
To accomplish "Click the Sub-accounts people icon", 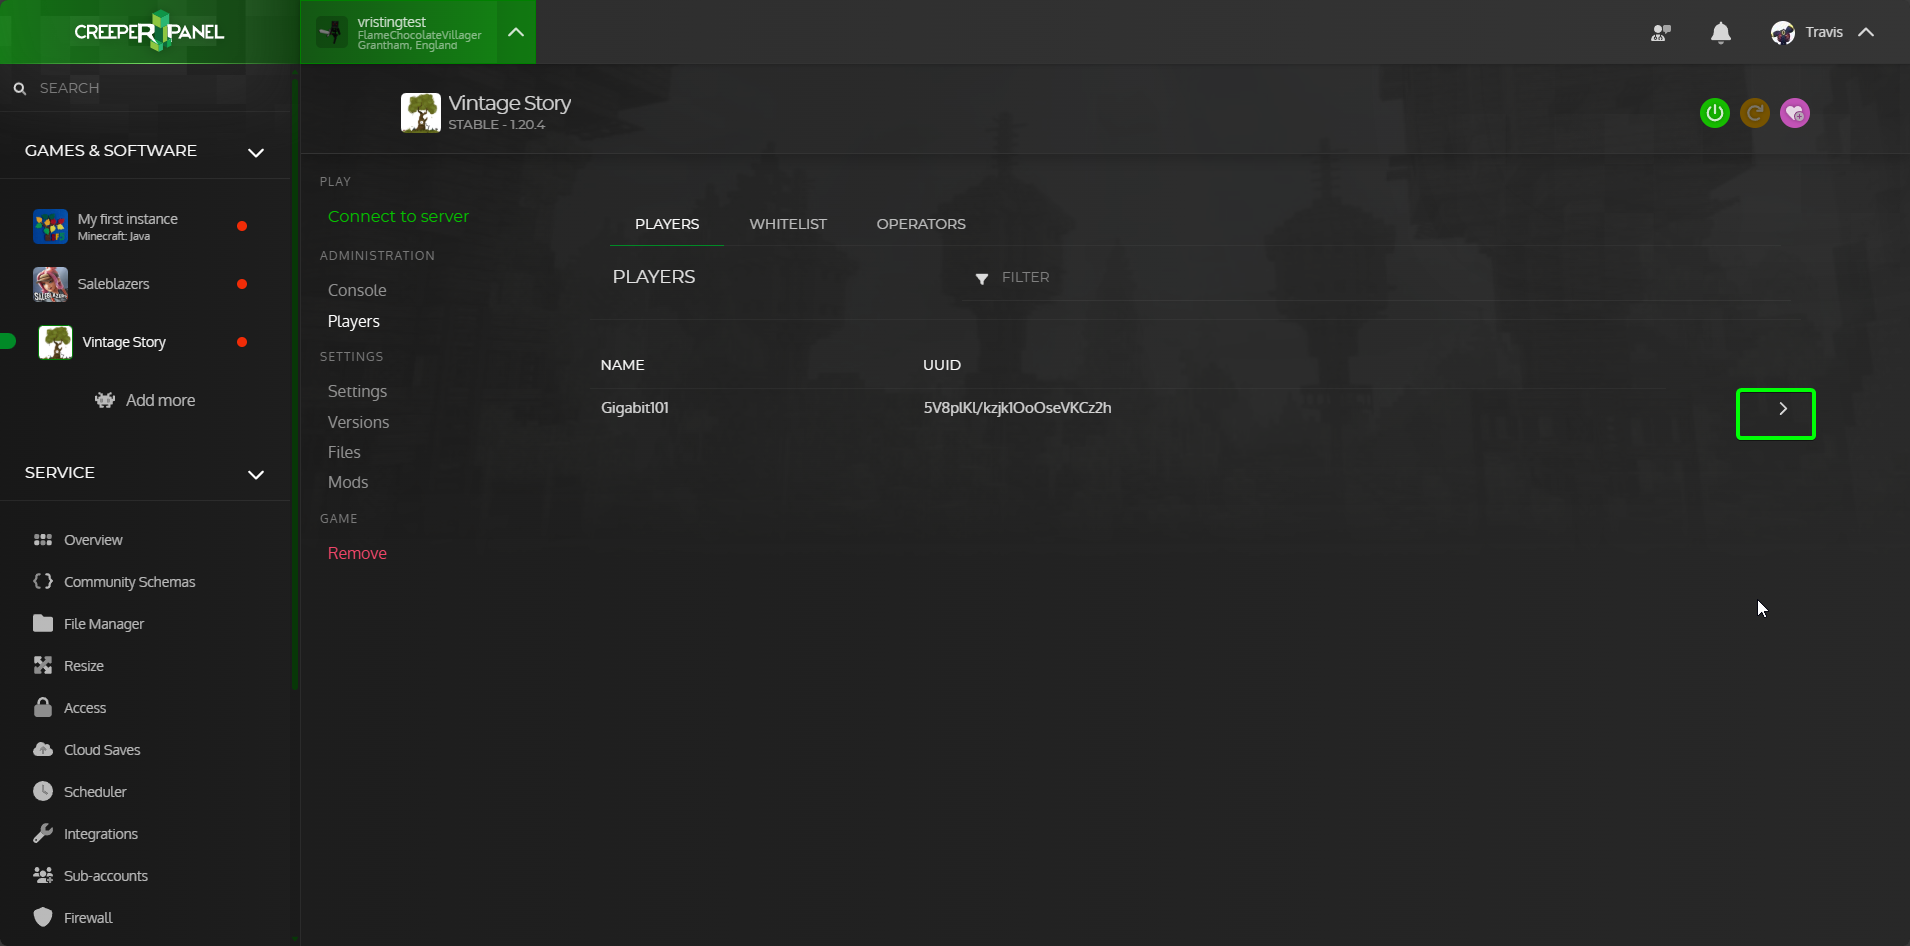I will tap(43, 875).
